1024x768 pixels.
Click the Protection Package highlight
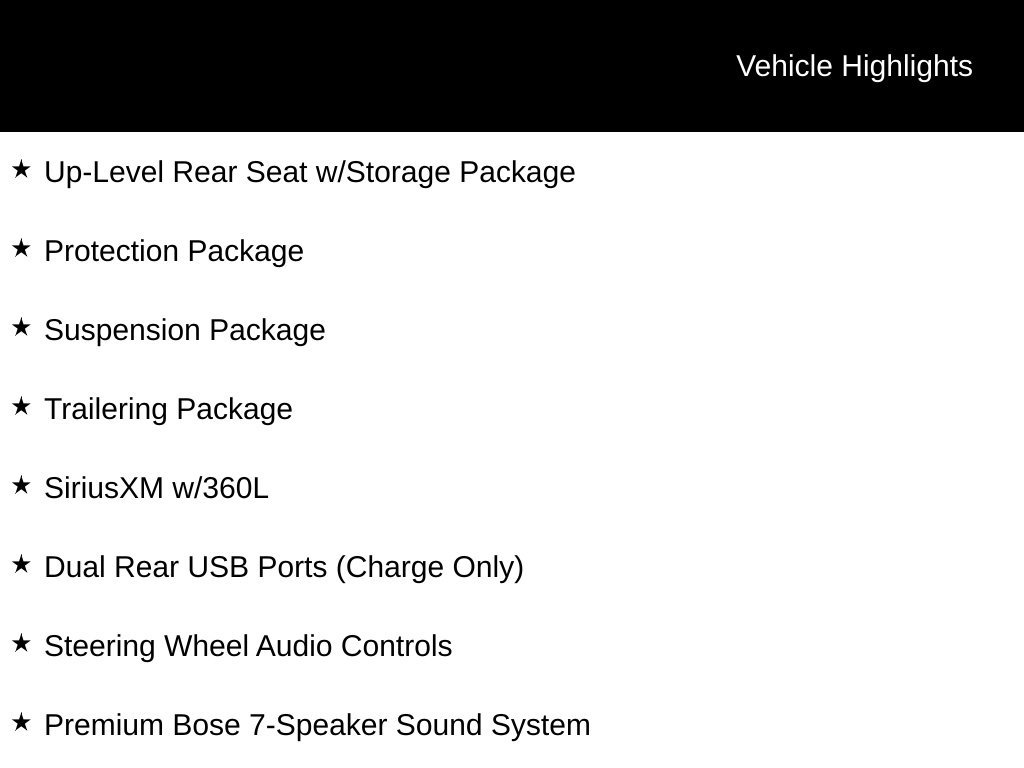pos(174,252)
